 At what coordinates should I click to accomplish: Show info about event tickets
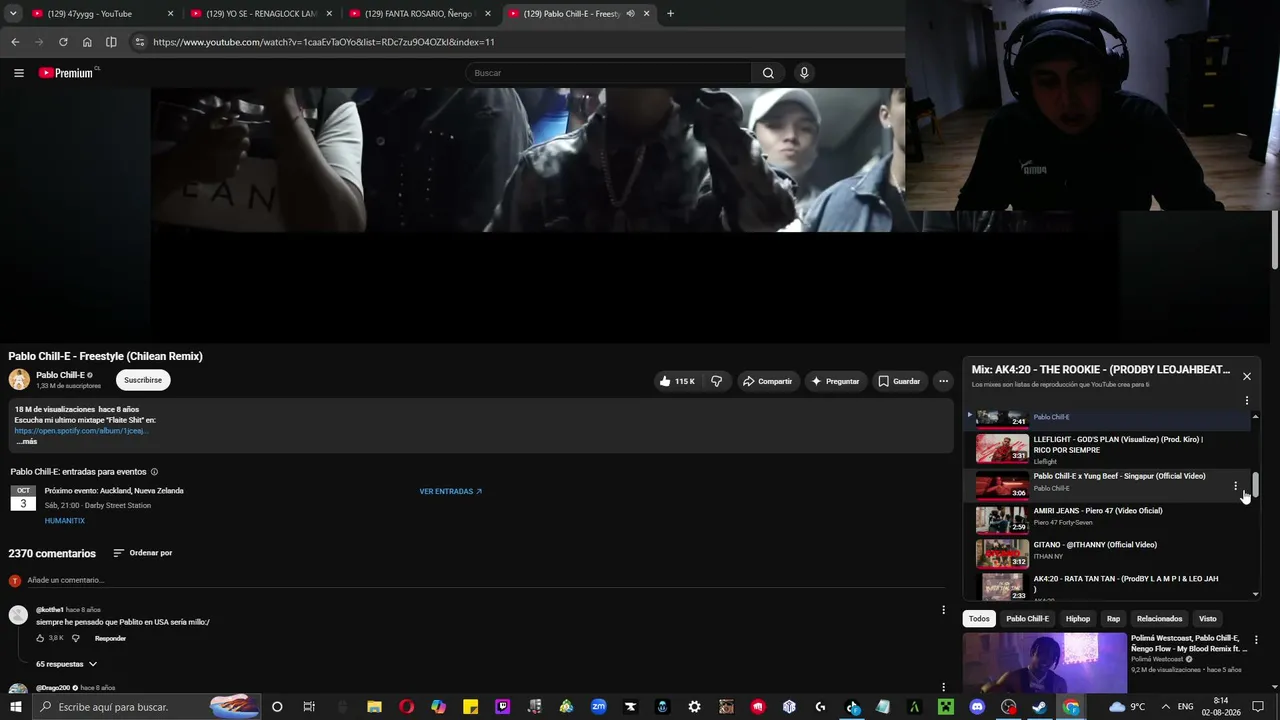(x=154, y=472)
